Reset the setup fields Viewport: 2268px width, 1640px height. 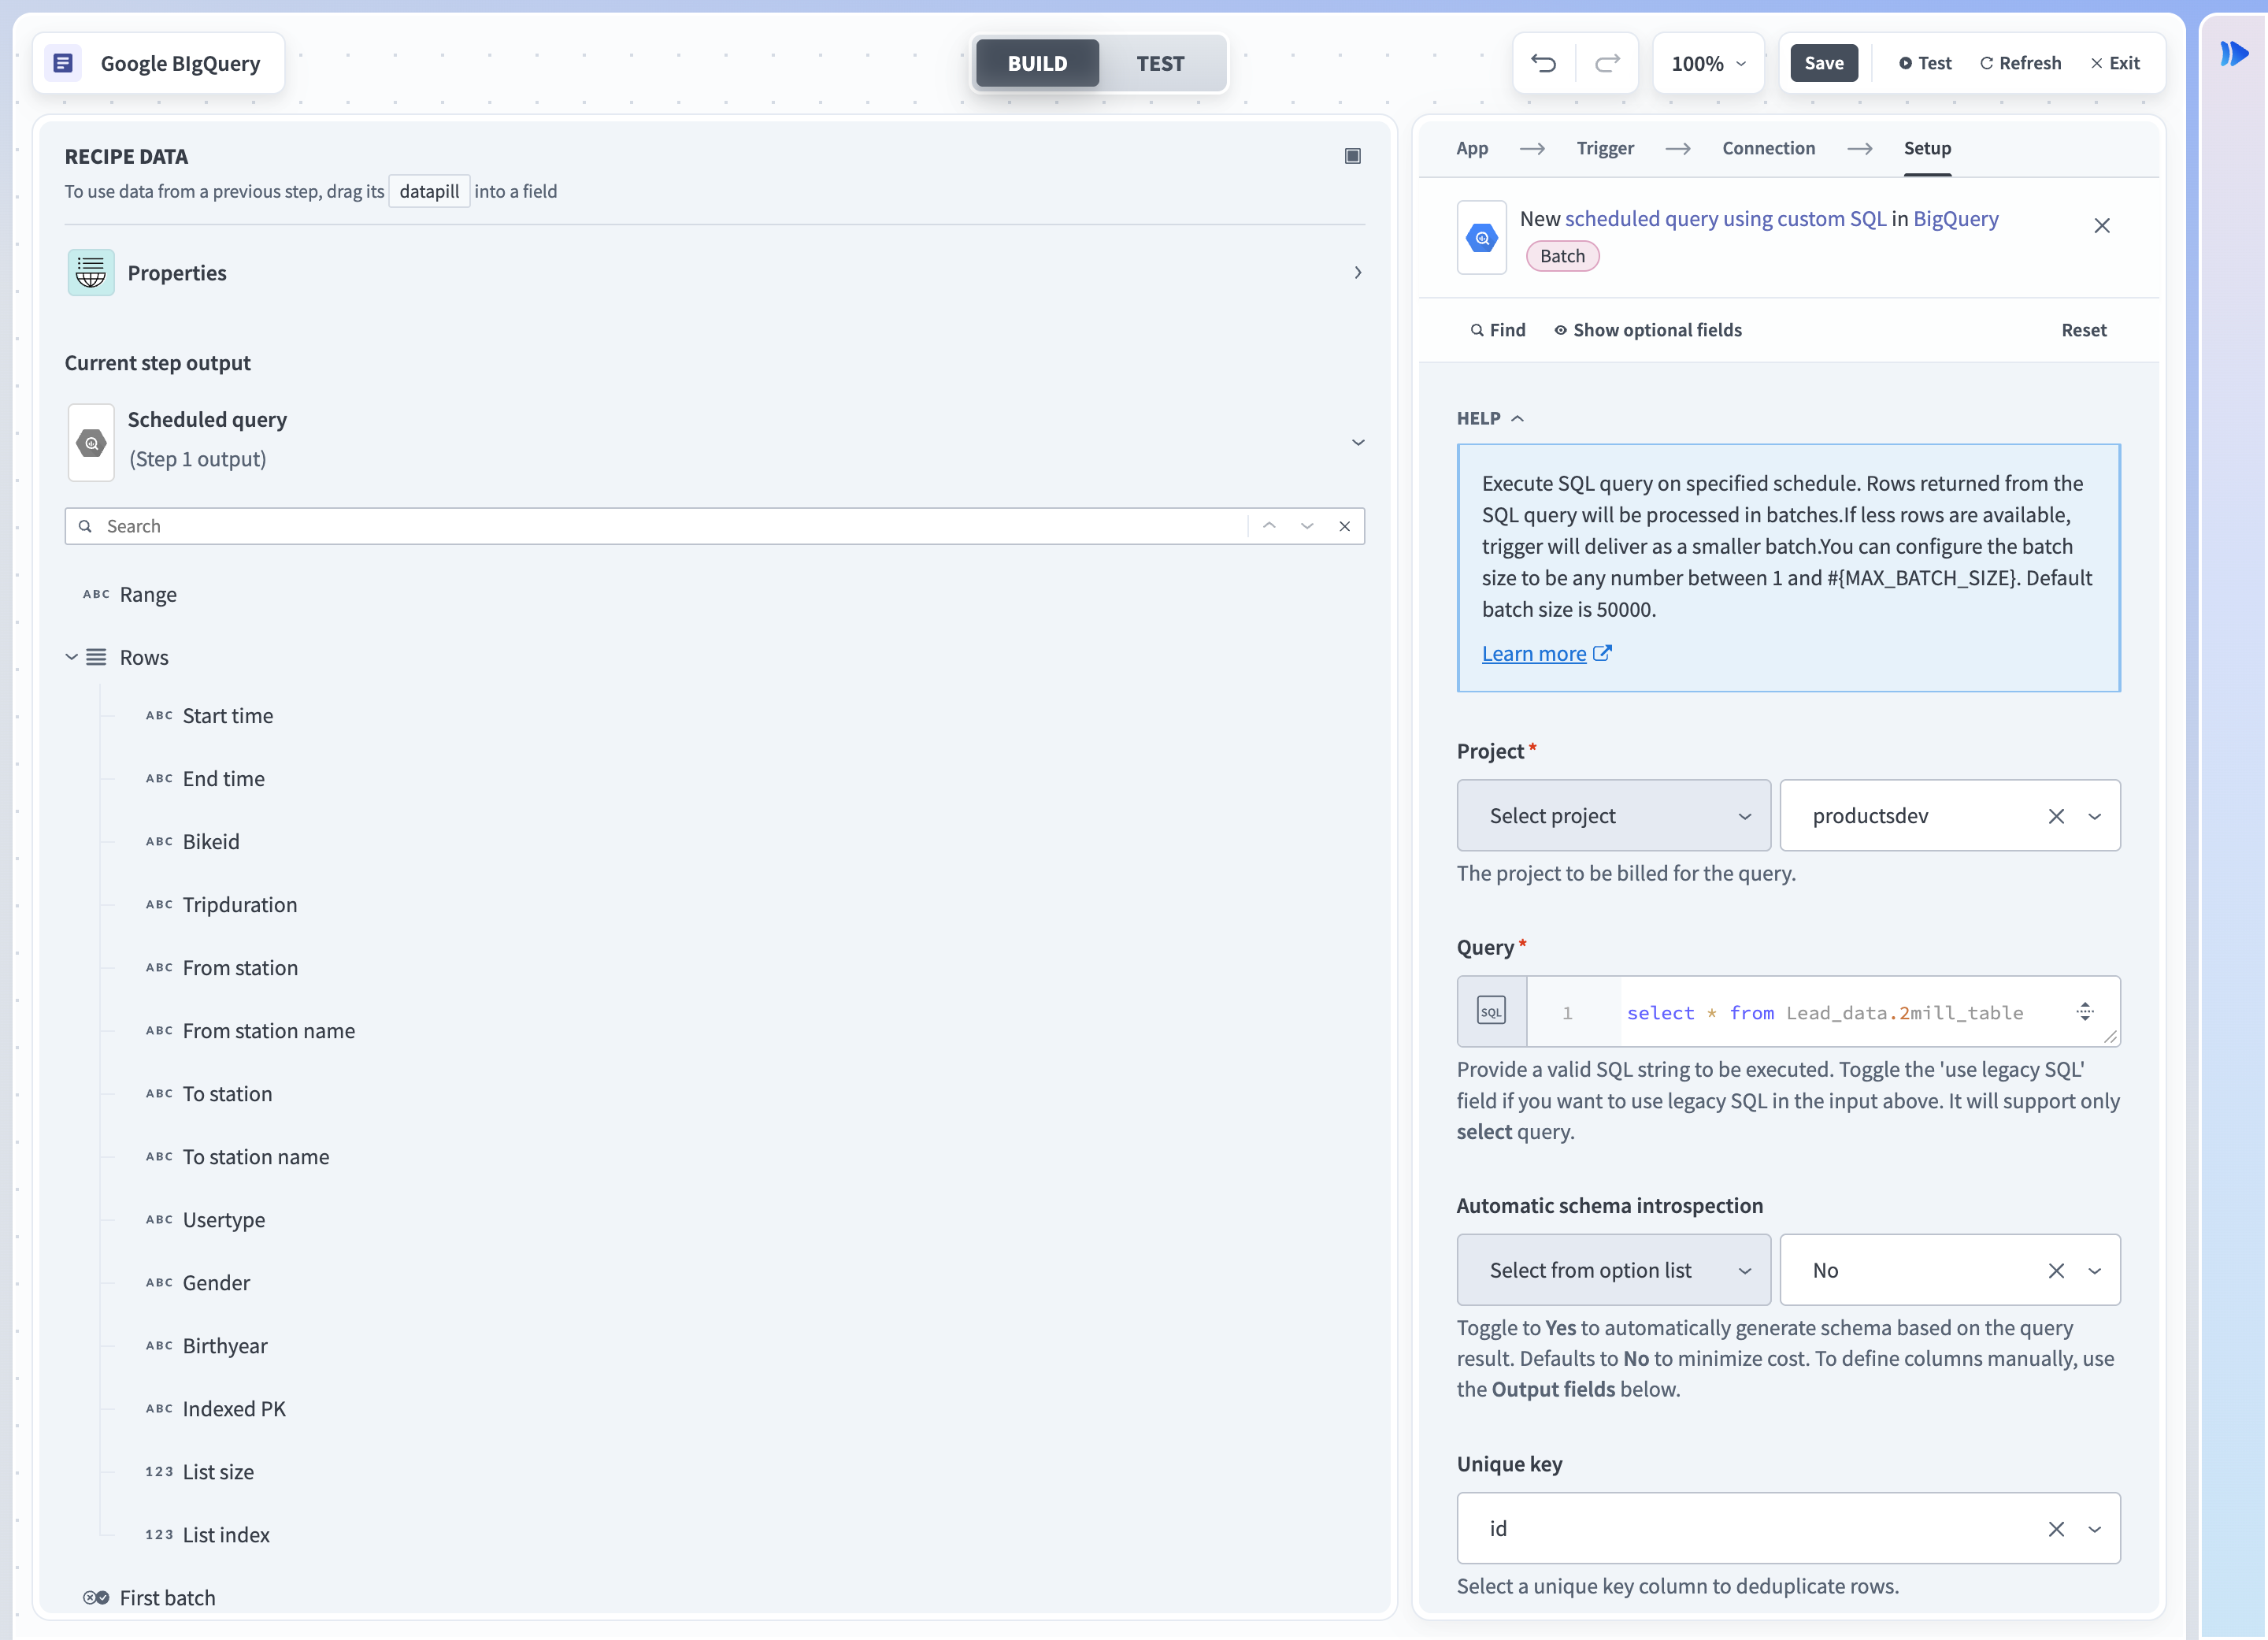(x=2083, y=330)
